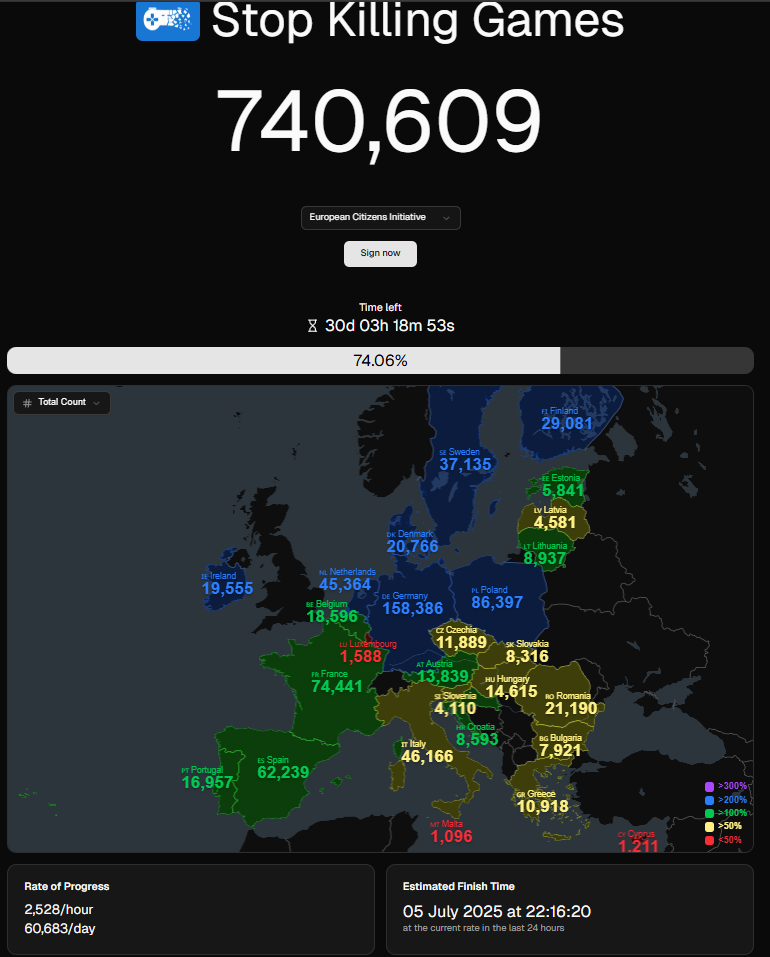The height and width of the screenshot is (957, 770).
Task: Click the hash icon in Total Count selector
Action: click(x=27, y=403)
